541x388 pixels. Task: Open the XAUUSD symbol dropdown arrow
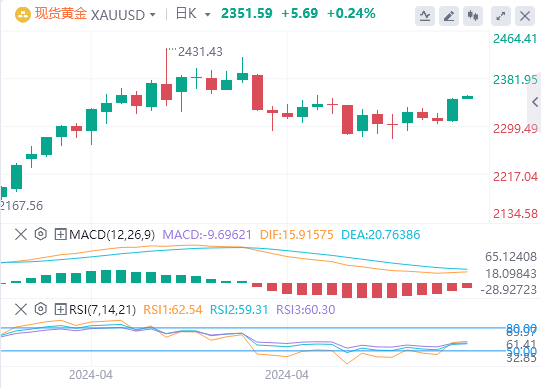[x=153, y=15]
